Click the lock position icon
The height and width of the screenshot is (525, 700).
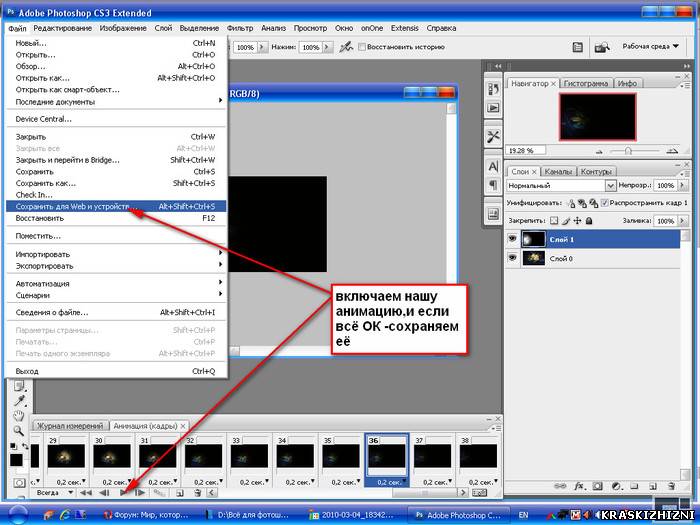point(577,221)
